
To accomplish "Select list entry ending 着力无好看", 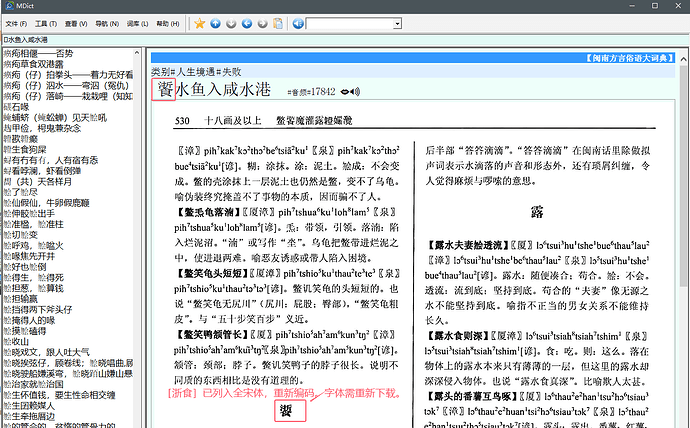I will coord(68,75).
